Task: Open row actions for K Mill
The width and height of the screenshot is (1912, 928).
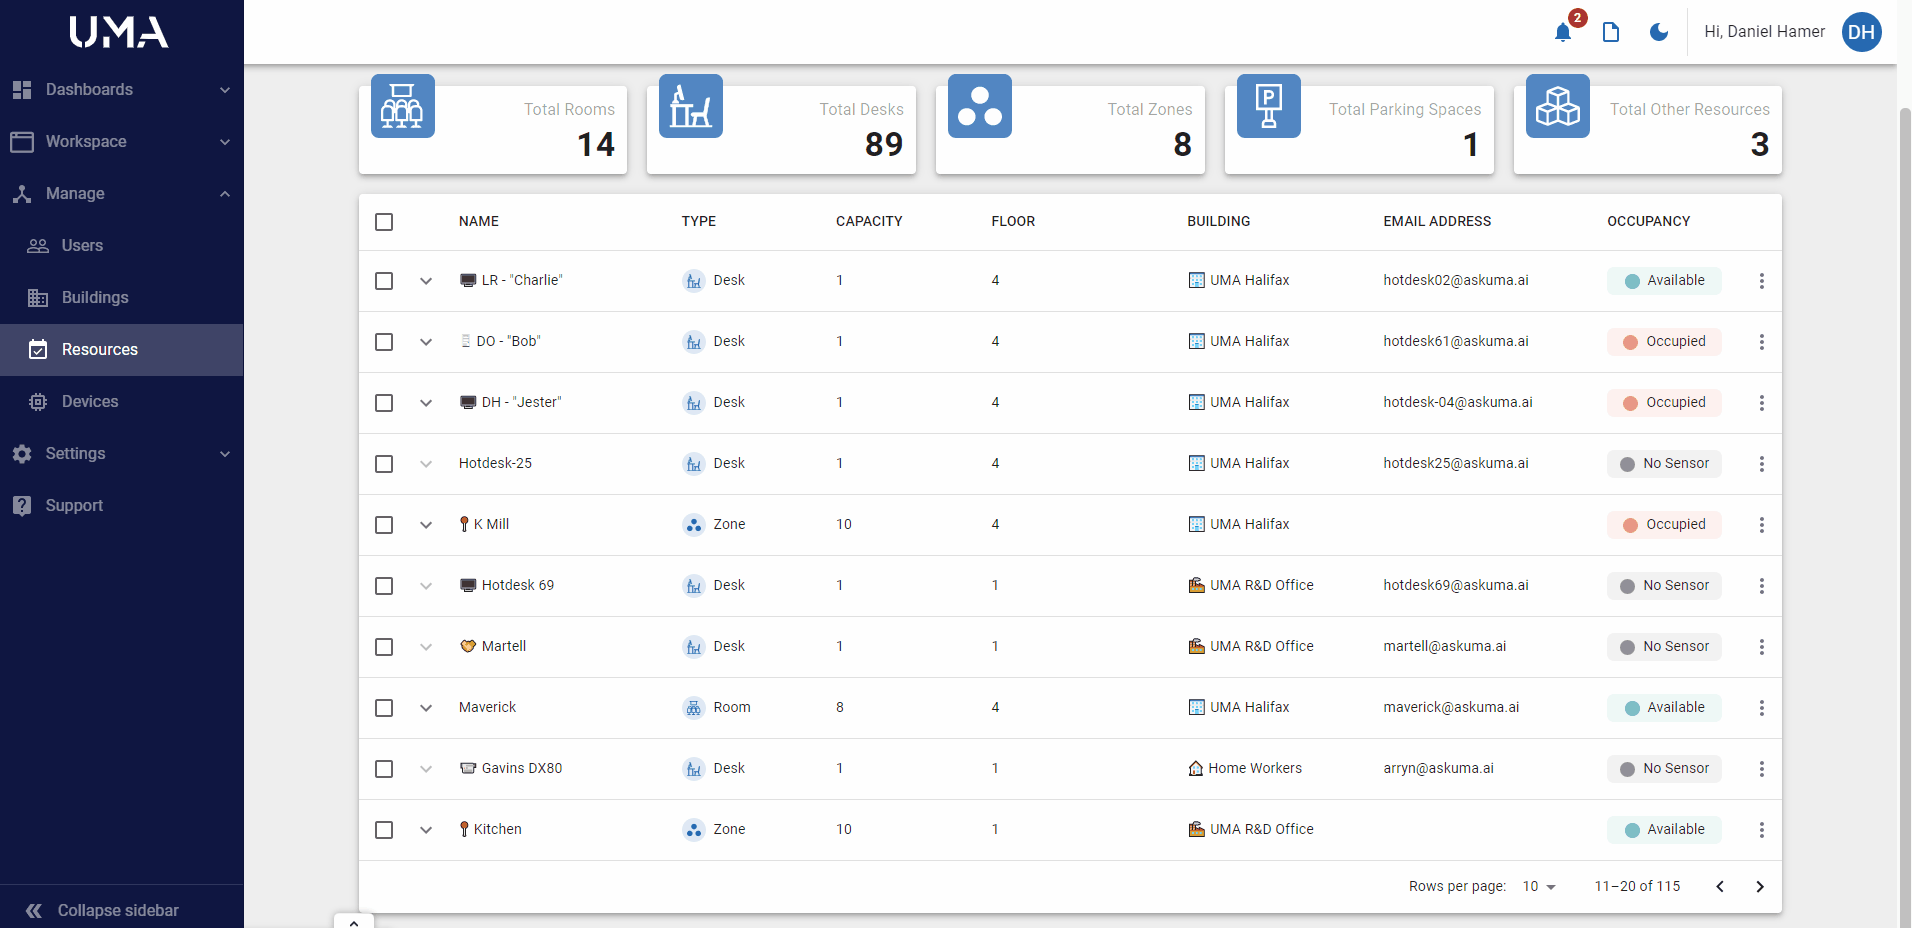Action: pos(1762,525)
